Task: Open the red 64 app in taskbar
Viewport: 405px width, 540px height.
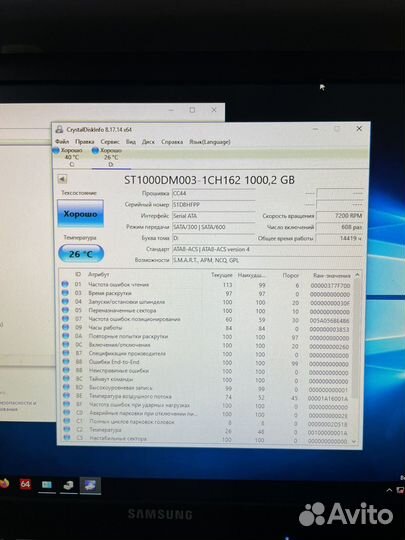Action: (25, 484)
